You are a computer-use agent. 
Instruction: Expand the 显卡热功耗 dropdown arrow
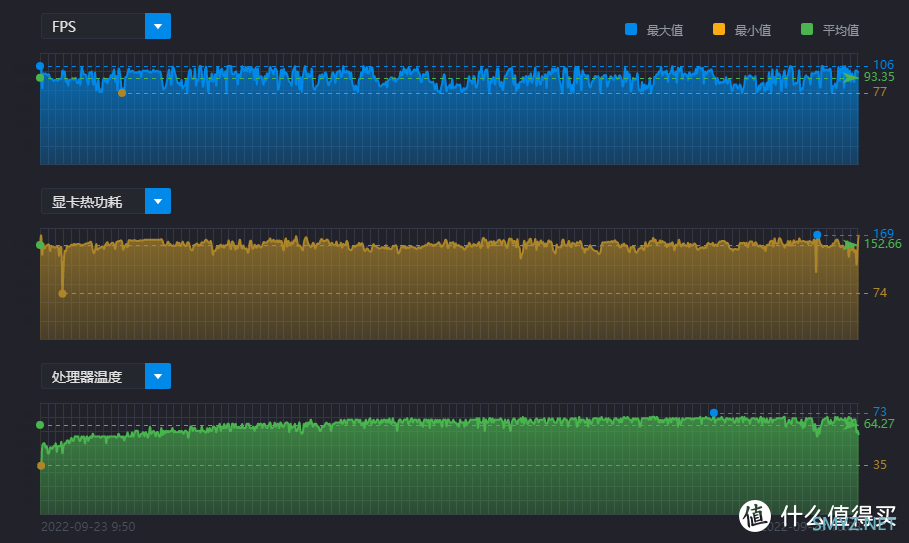point(158,202)
